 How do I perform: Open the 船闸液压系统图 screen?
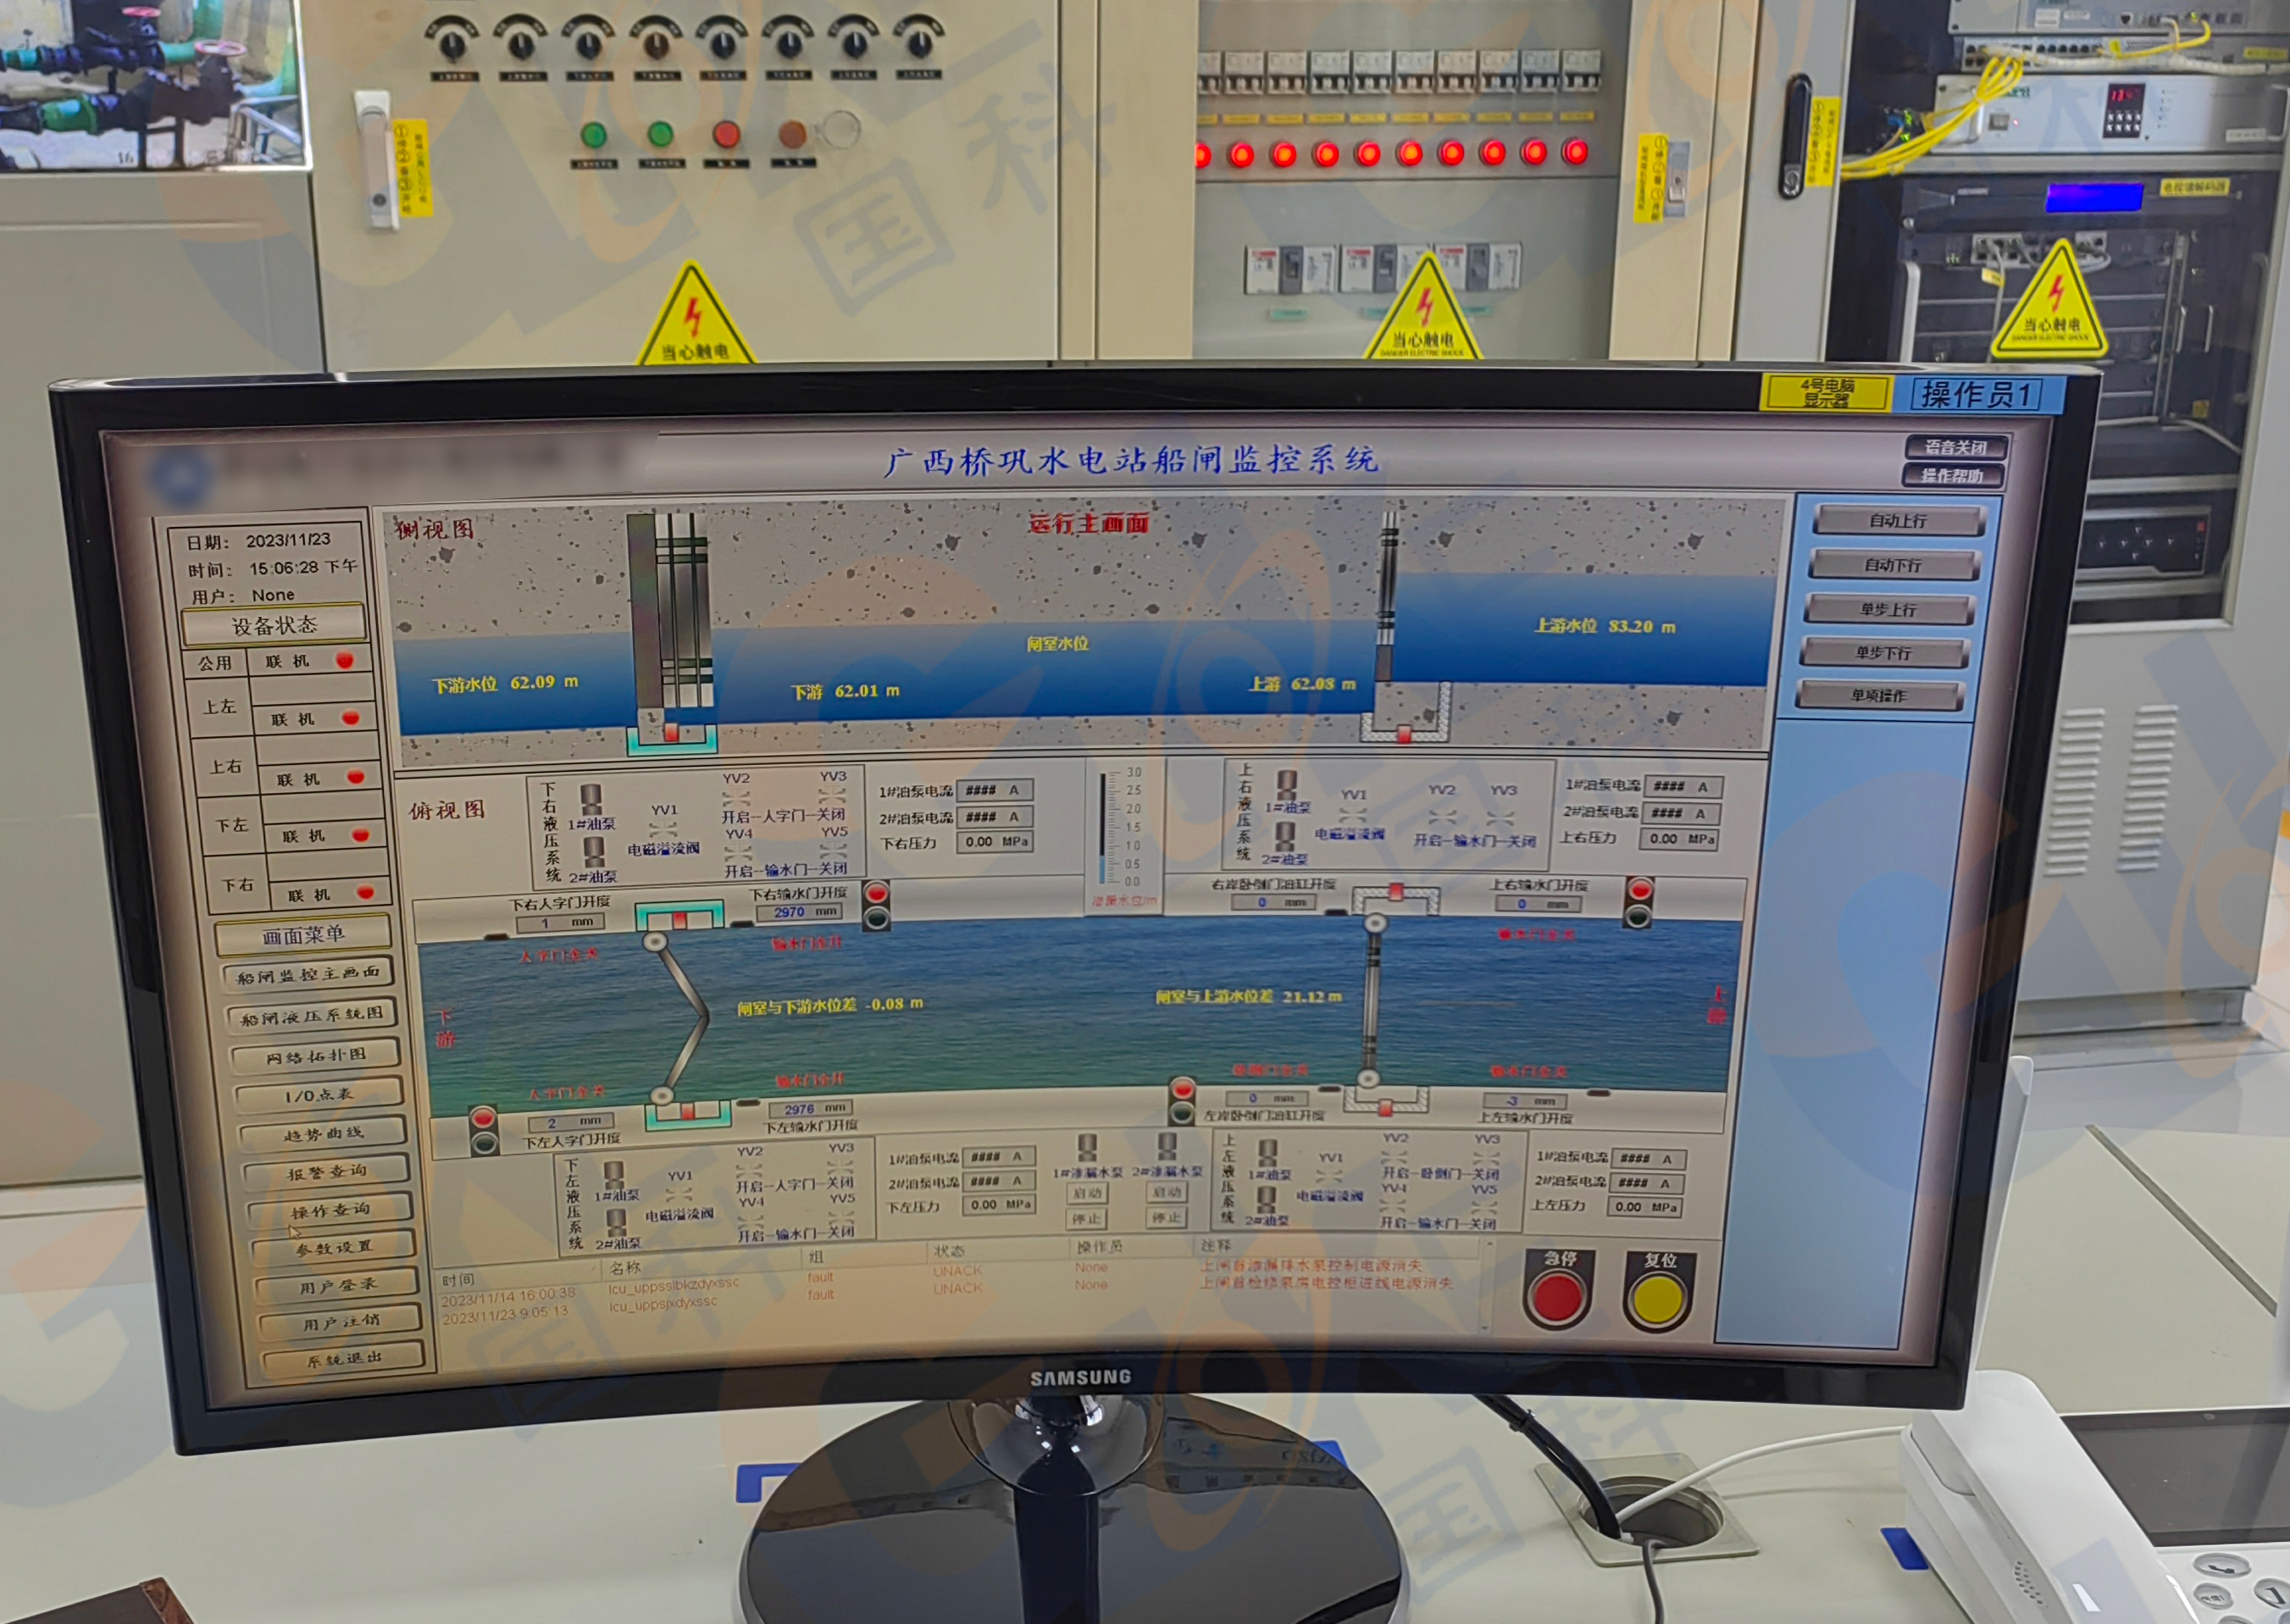coord(312,1016)
